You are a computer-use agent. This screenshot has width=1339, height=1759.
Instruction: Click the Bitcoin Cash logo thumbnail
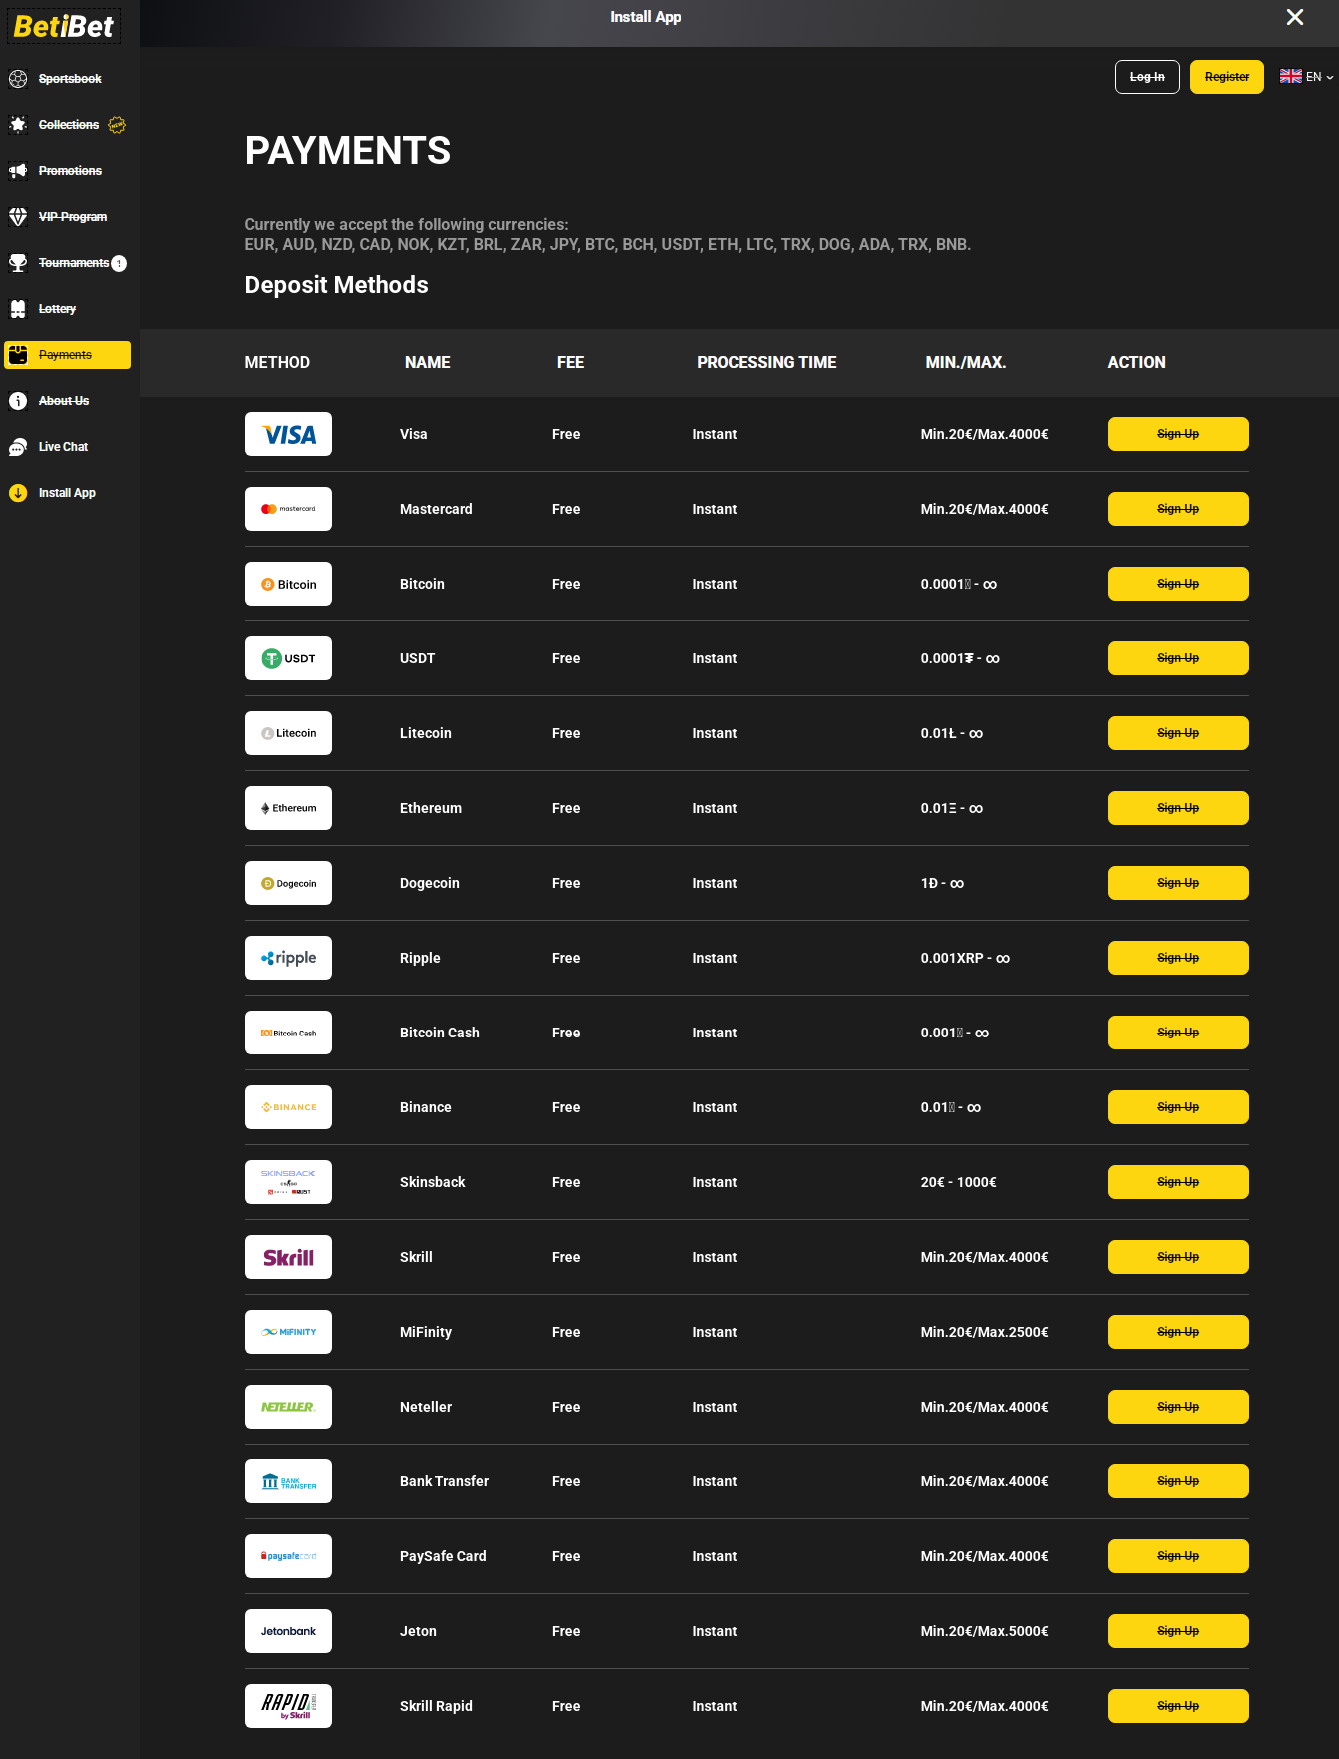pos(288,1032)
